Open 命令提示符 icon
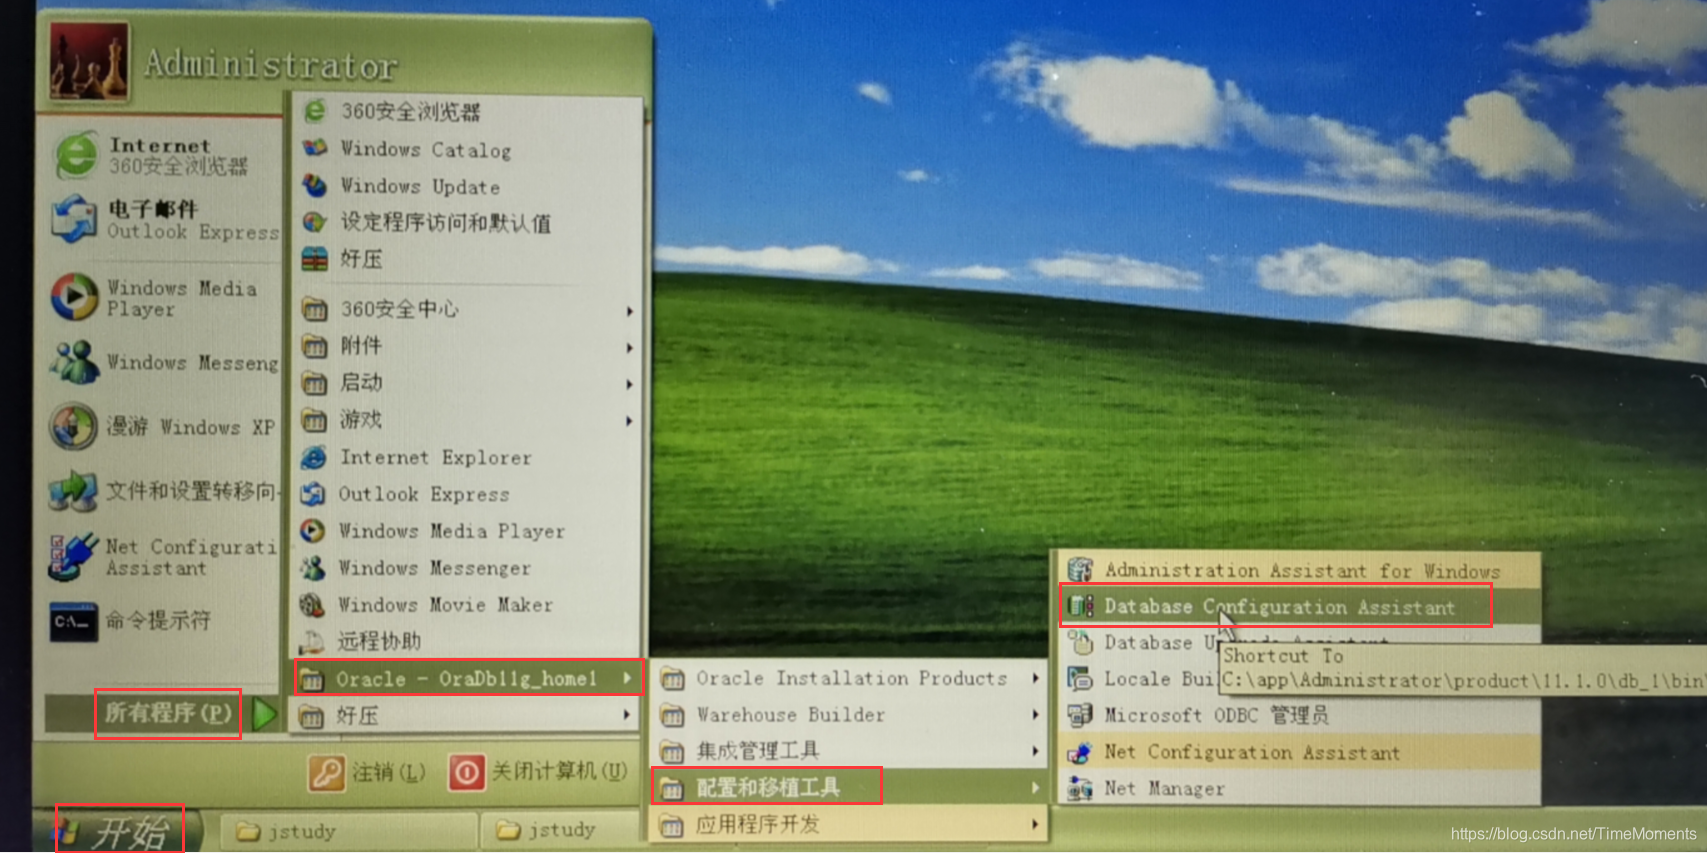The height and width of the screenshot is (853, 1707). [74, 621]
